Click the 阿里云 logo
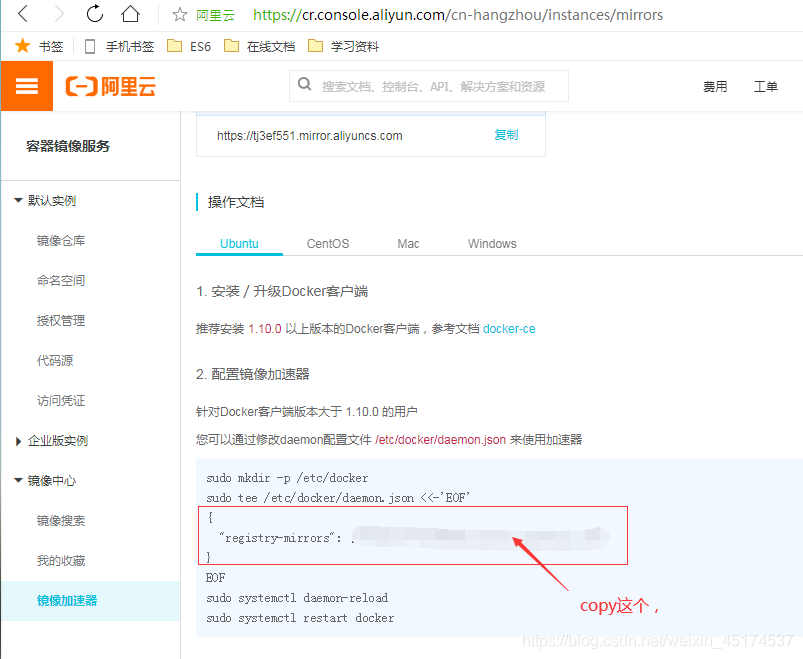The width and height of the screenshot is (803, 659). click(x=111, y=86)
